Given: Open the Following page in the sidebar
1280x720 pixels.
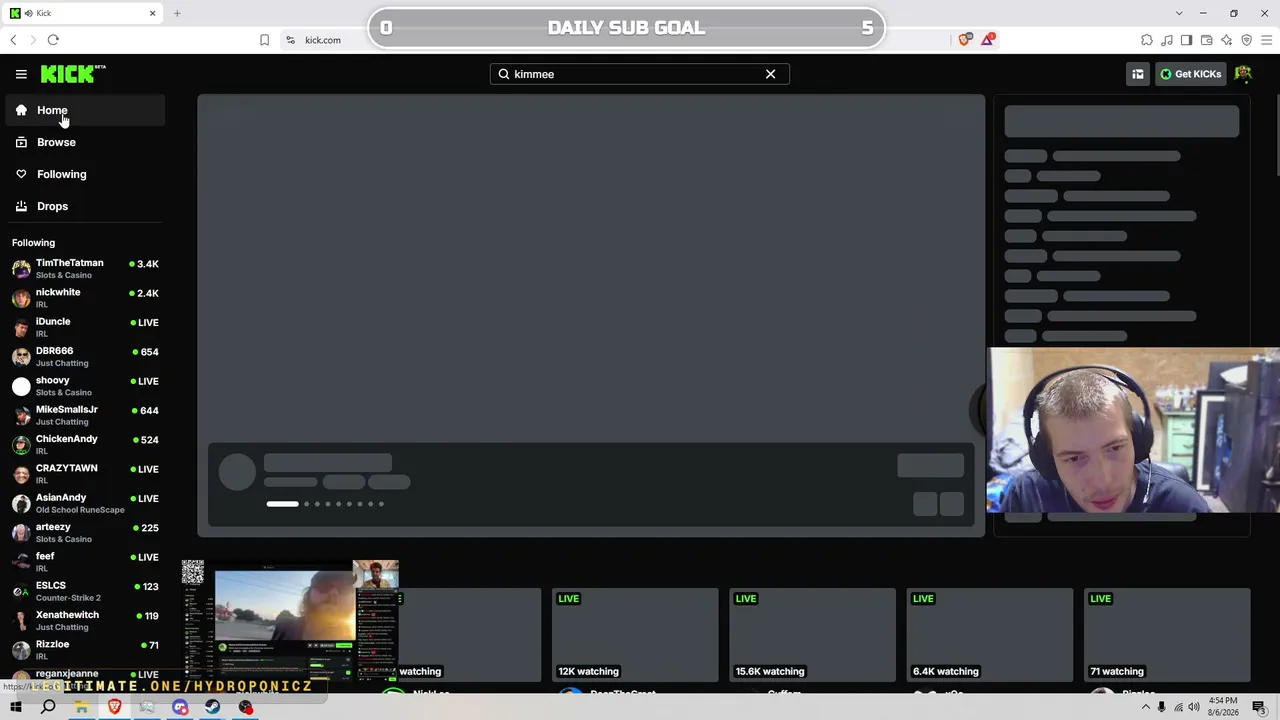Looking at the screenshot, I should 85,174.
